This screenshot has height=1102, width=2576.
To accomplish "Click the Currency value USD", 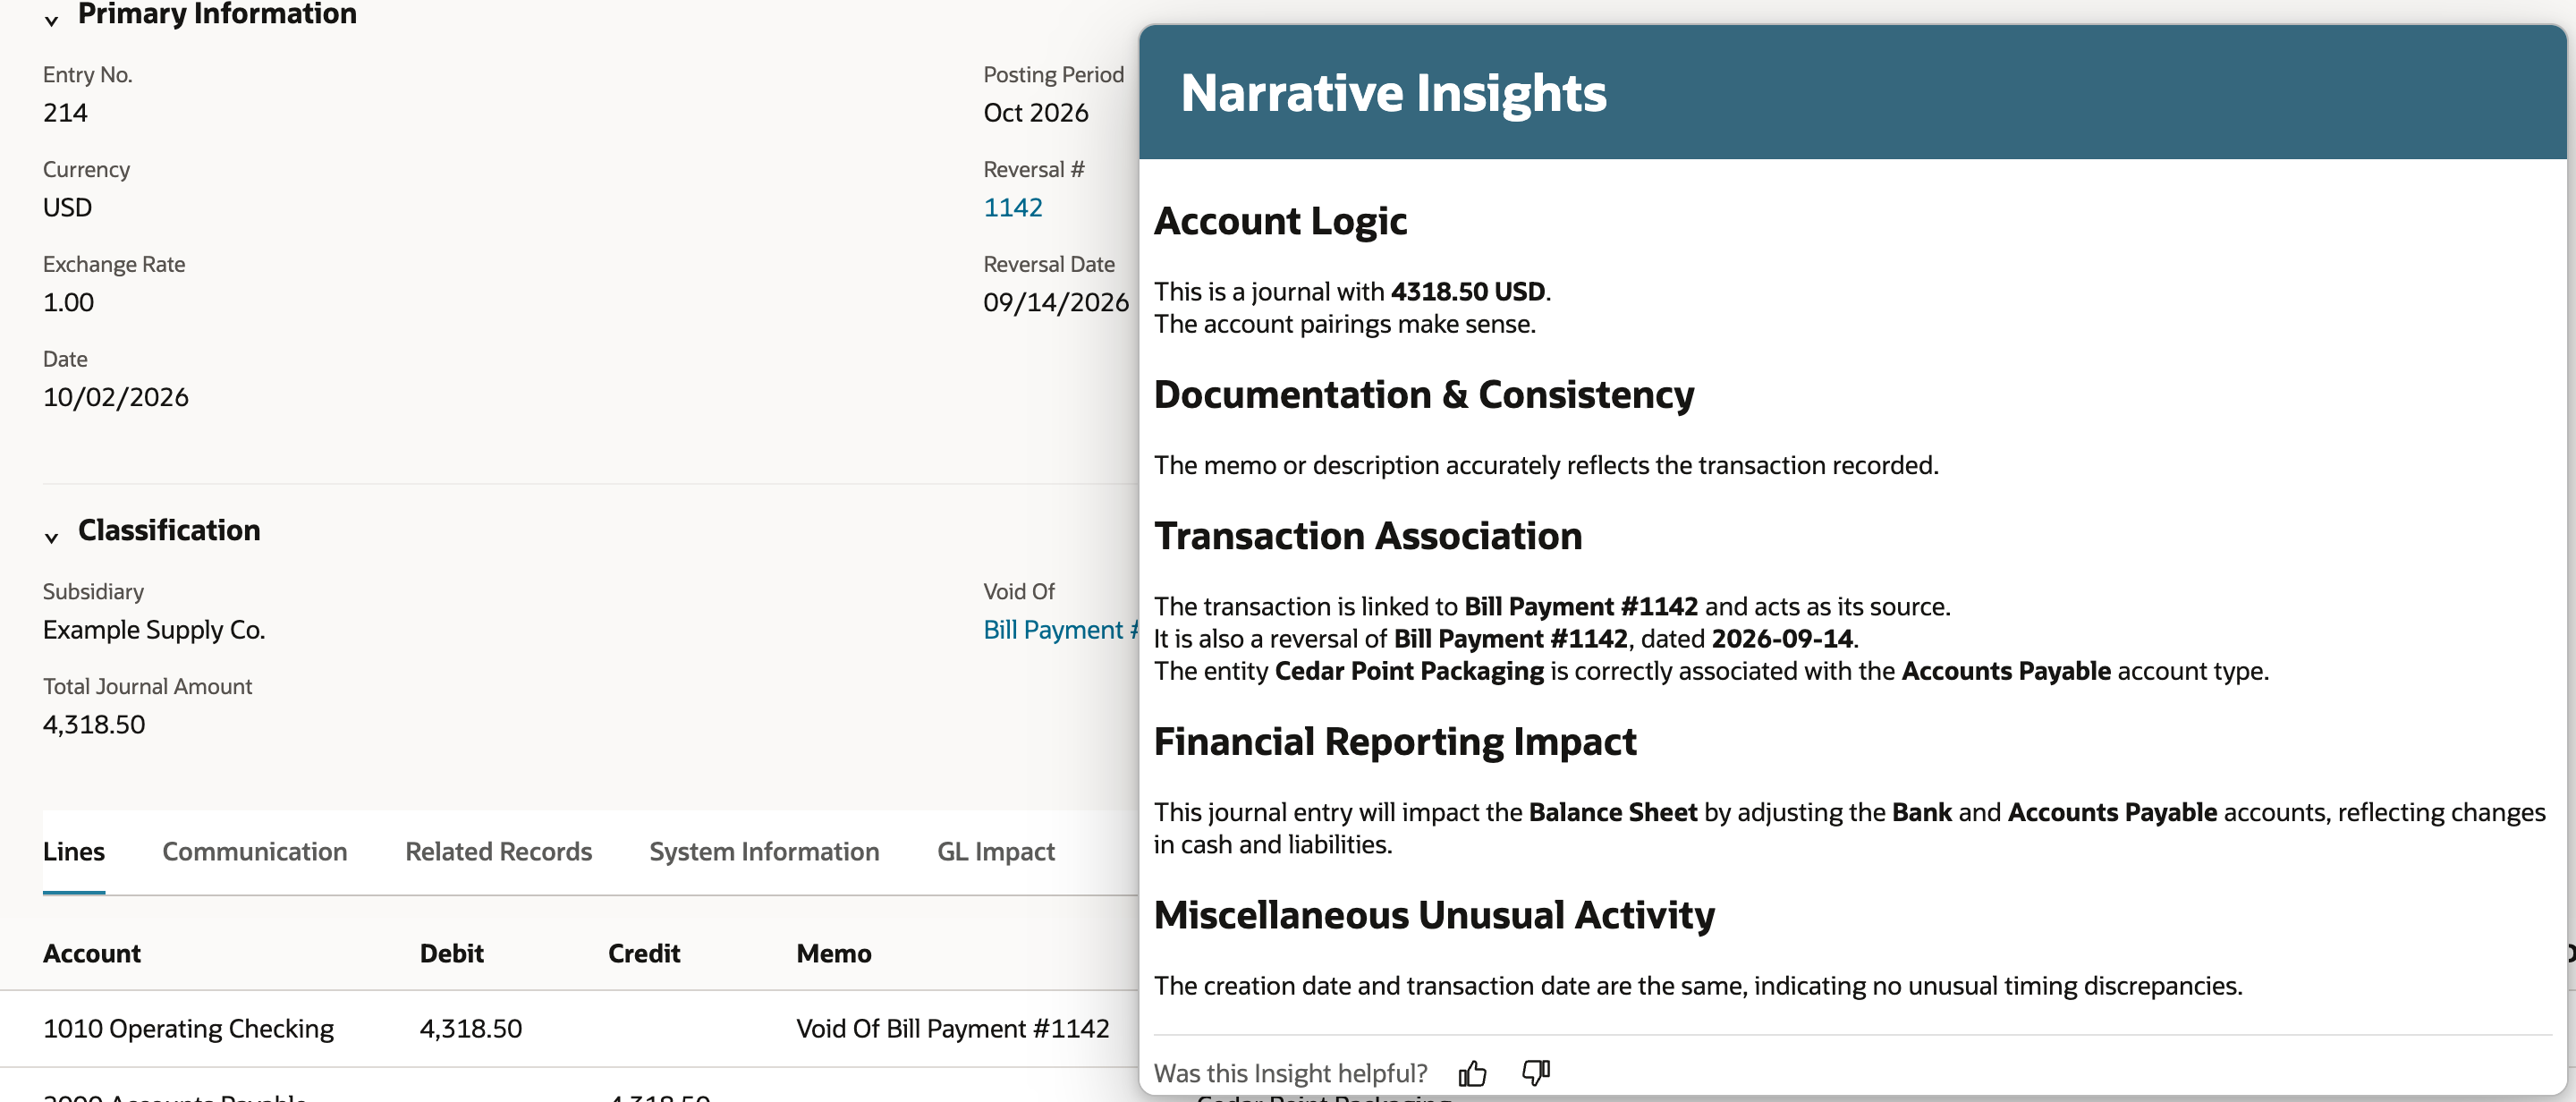I will (x=67, y=207).
